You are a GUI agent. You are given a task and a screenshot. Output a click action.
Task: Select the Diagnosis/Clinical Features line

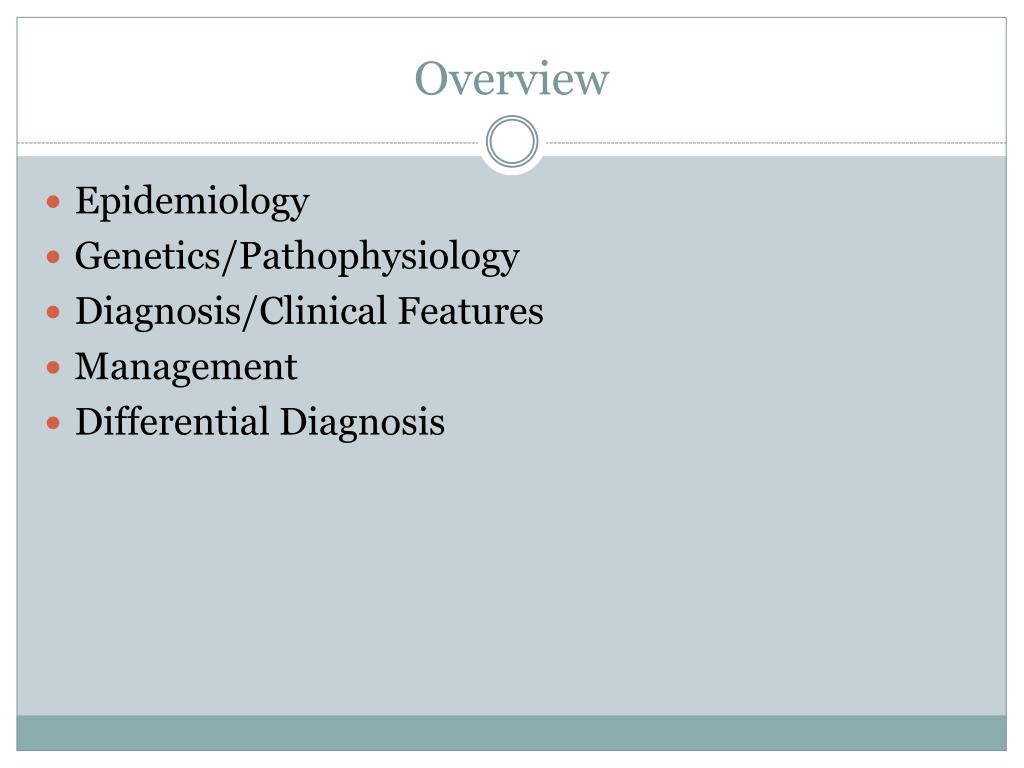[x=309, y=312]
